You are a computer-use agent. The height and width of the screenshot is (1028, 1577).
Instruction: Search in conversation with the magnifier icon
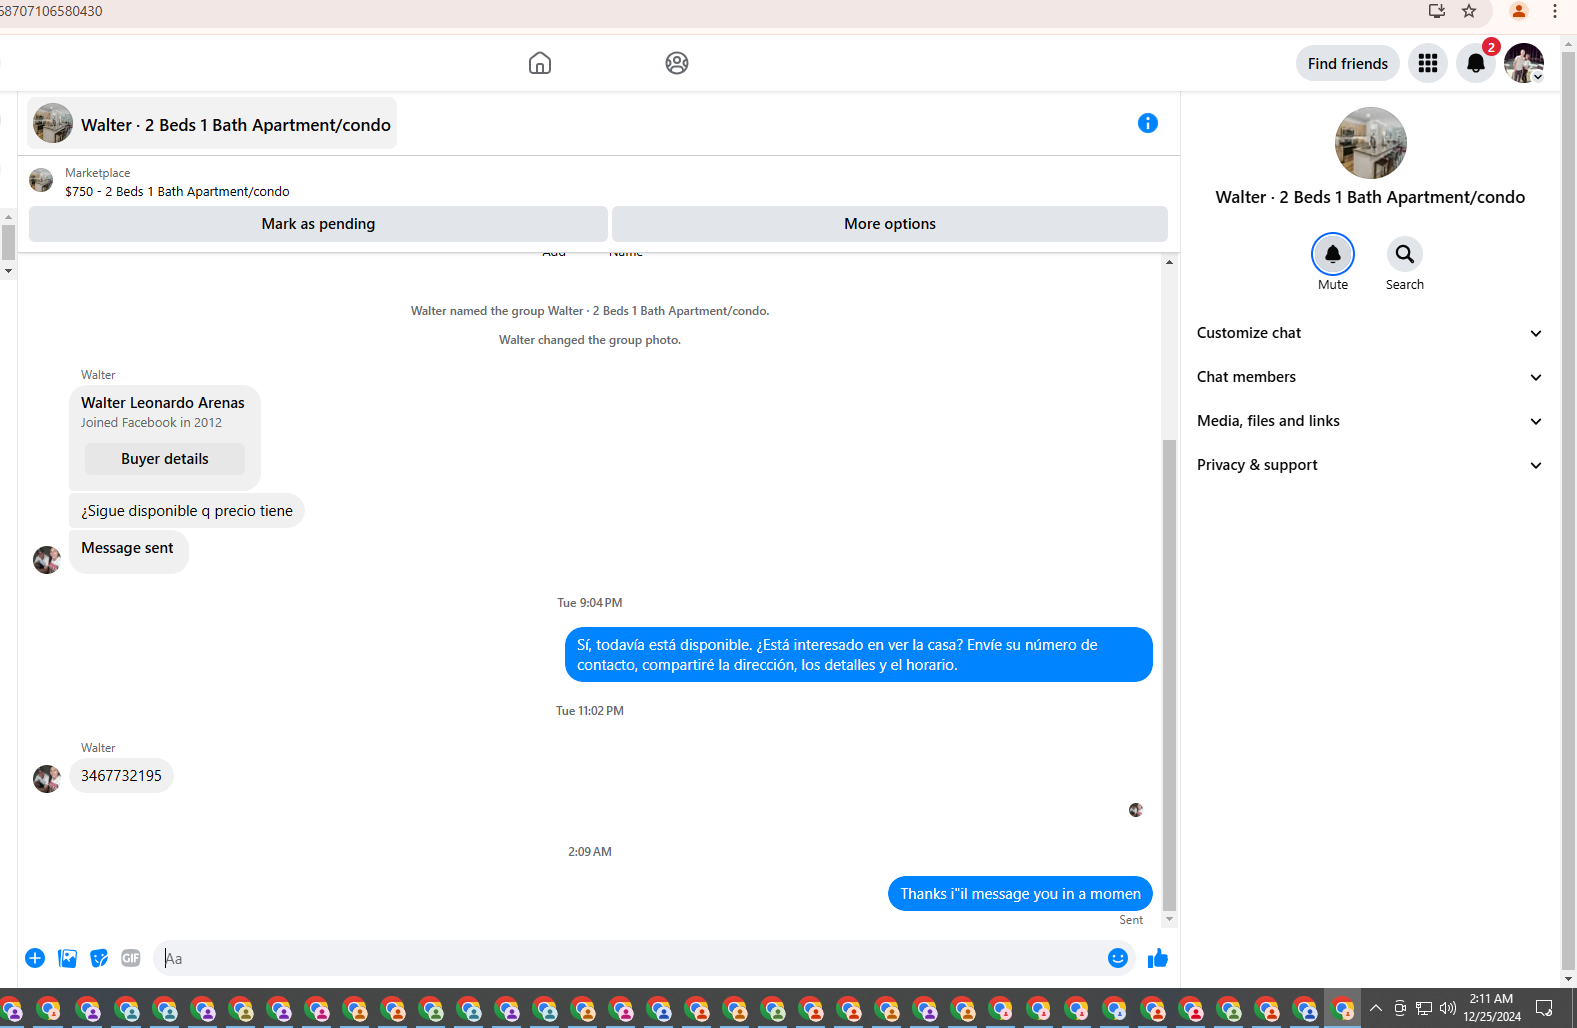tap(1405, 254)
